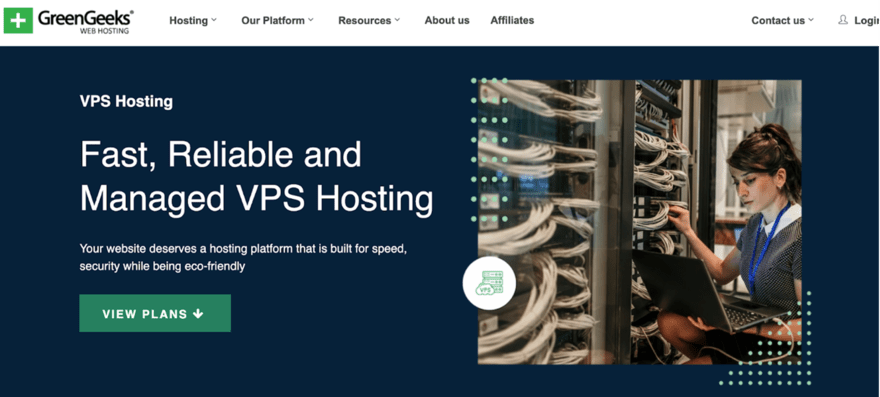Click the GreenGeeks Web Hosting wordmark
880x397 pixels.
(86, 21)
